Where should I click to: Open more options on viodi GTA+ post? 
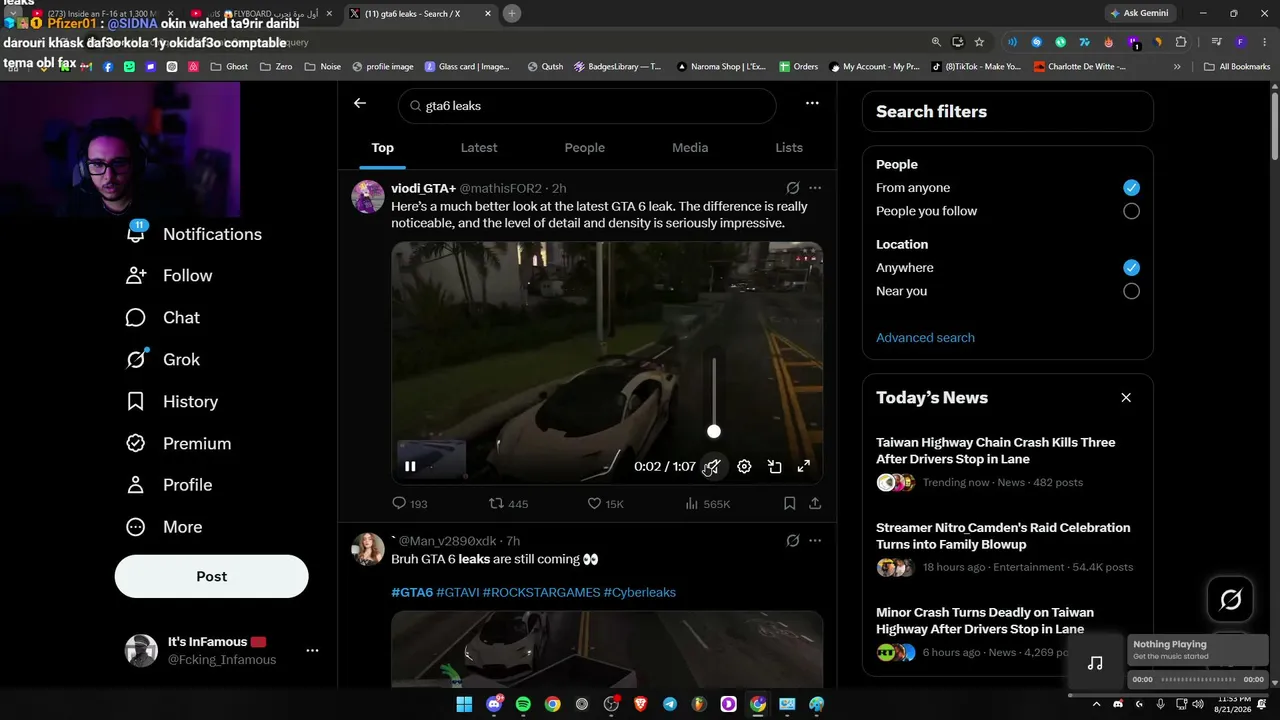815,188
